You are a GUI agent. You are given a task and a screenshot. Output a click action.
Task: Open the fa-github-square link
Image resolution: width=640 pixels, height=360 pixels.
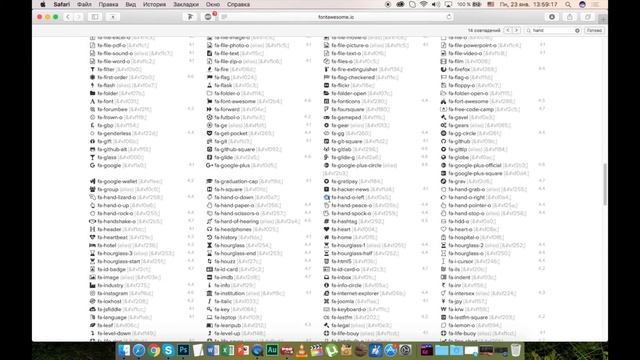(234, 149)
